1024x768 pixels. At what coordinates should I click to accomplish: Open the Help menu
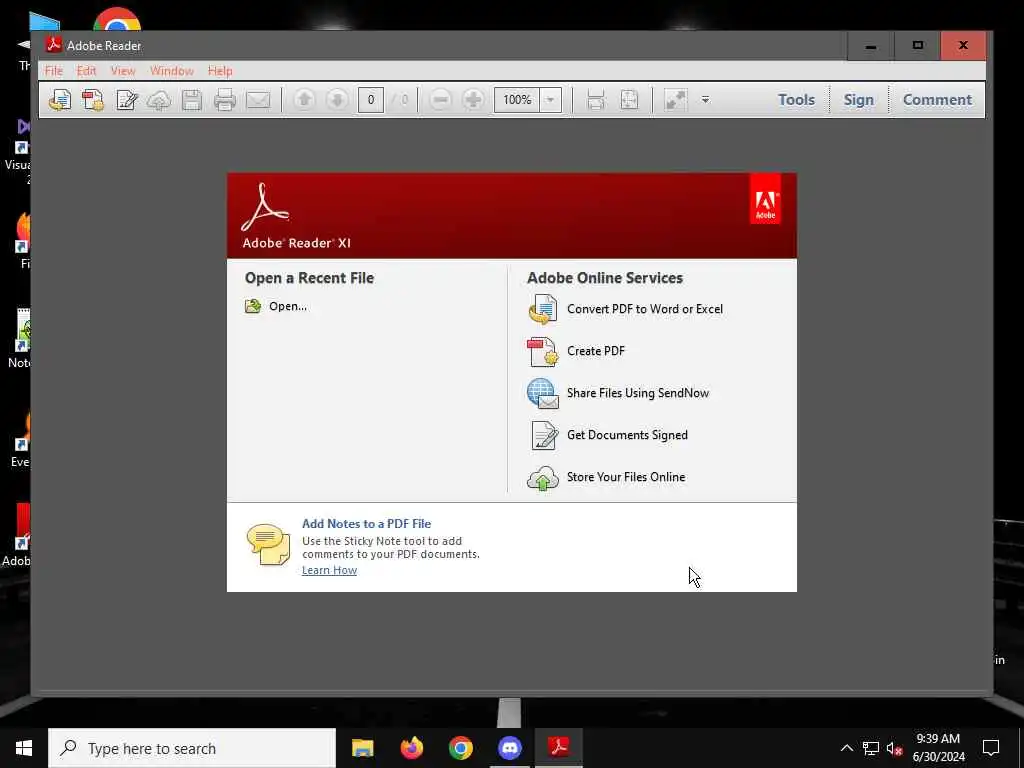click(220, 71)
